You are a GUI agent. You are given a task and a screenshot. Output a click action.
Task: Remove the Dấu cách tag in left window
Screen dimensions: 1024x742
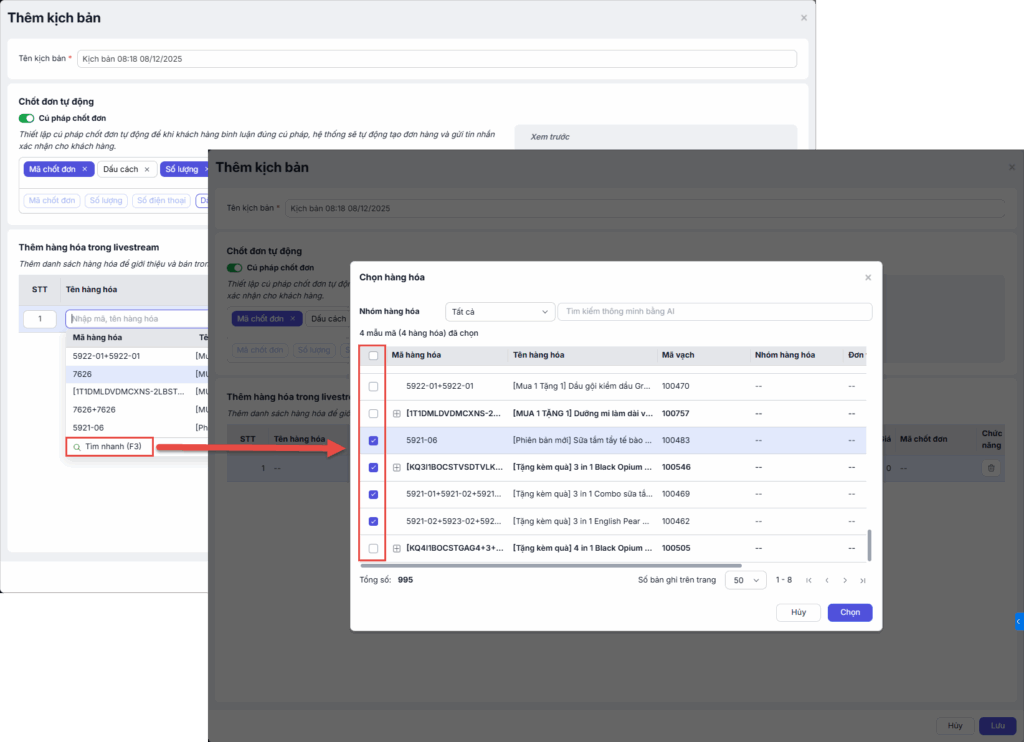pos(147,169)
